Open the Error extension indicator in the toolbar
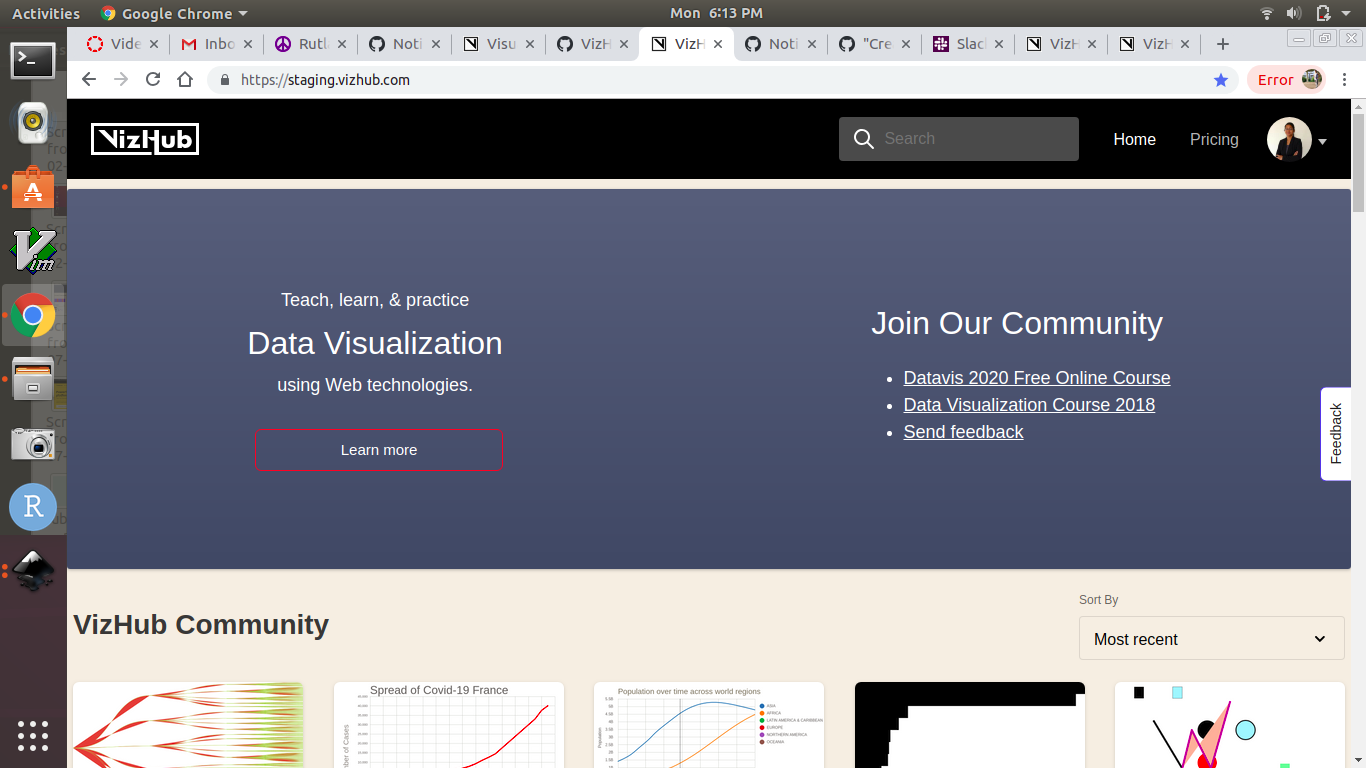This screenshot has width=1366, height=768. [x=1275, y=79]
